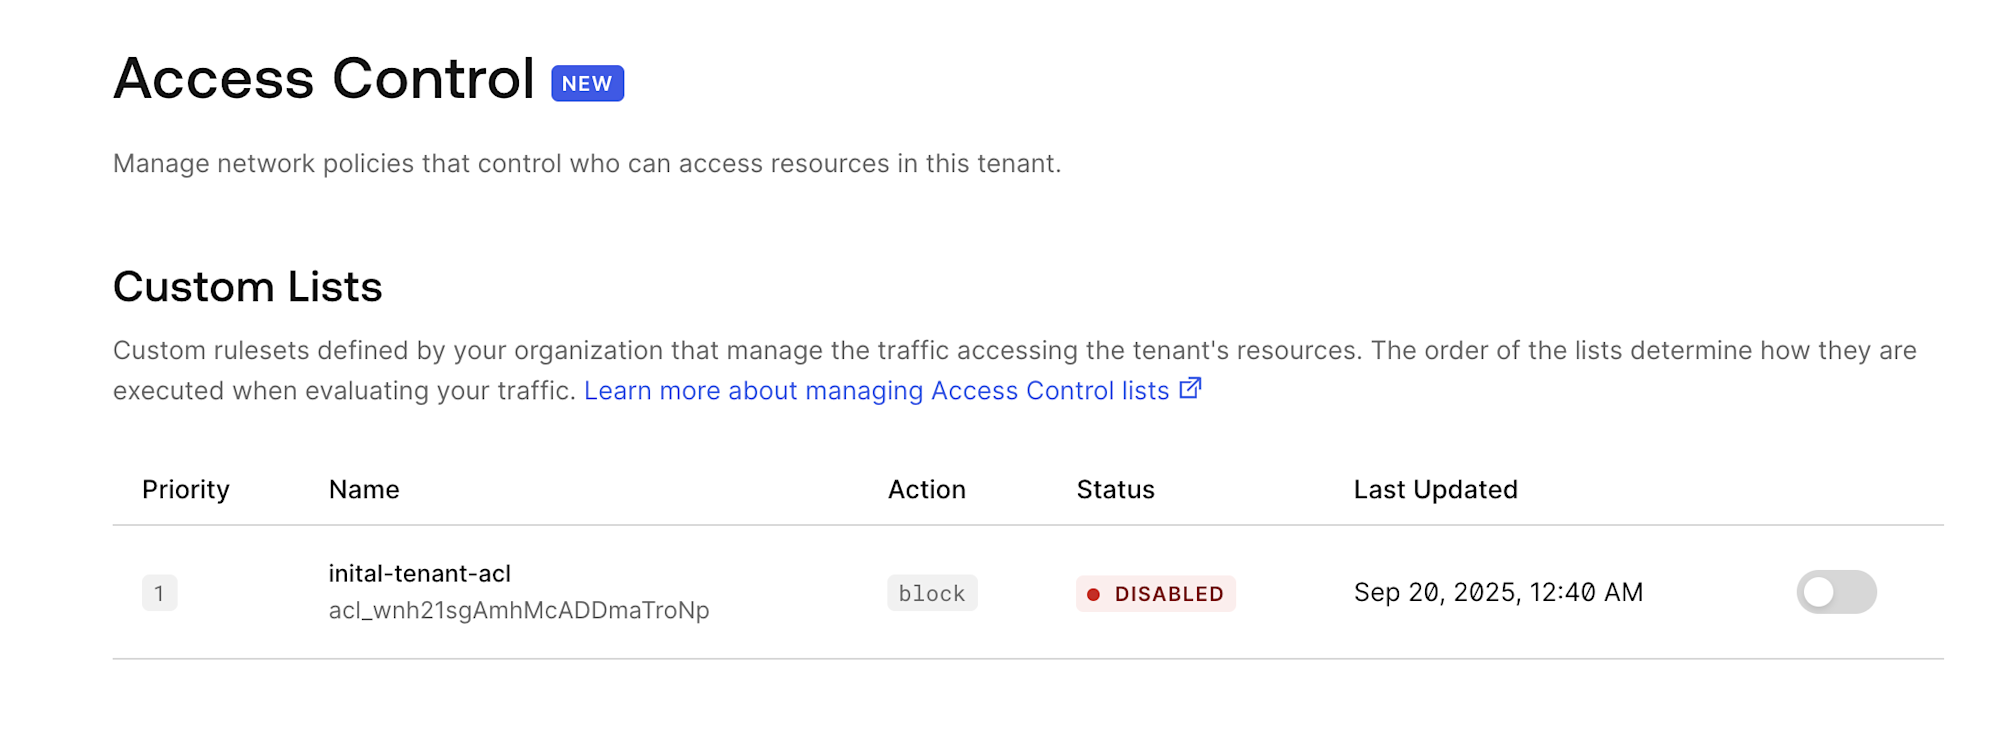Click the Name column header
Image resolution: width=2000 pixels, height=733 pixels.
coord(364,489)
